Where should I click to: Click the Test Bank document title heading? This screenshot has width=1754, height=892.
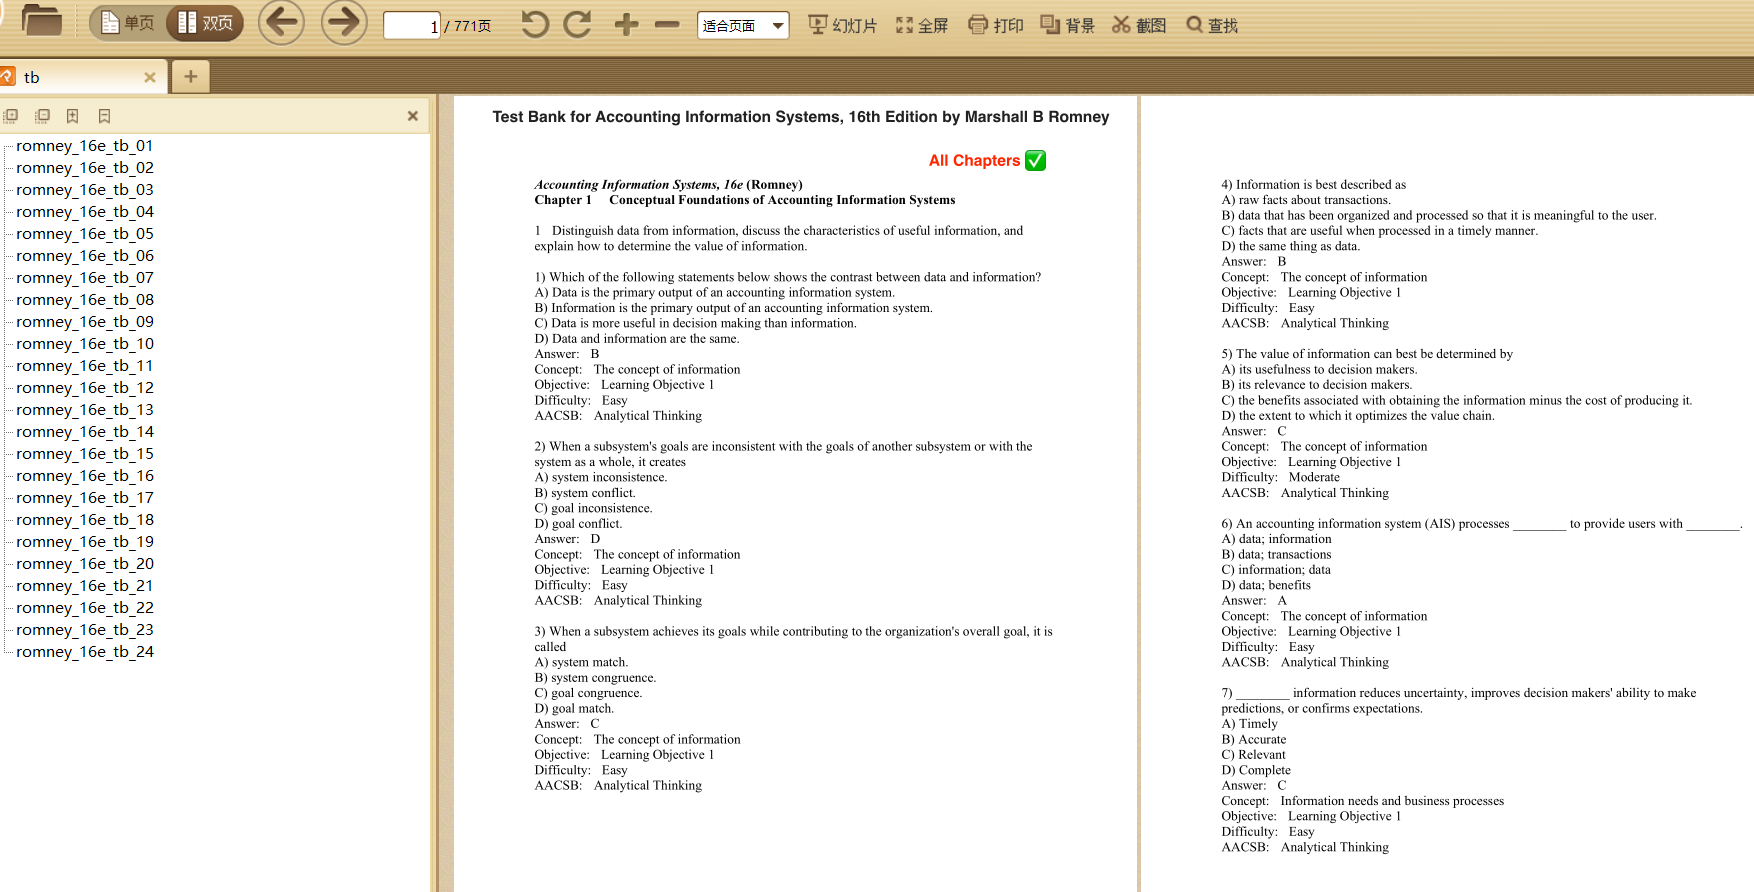[800, 117]
